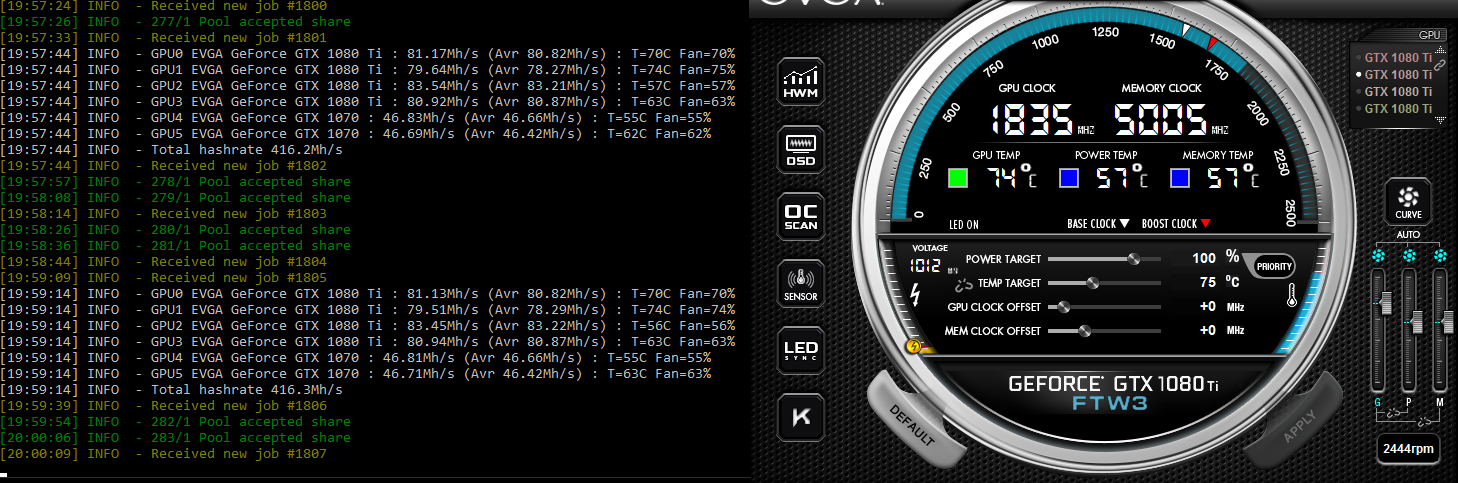Click the GPU list link chain icon
The height and width of the screenshot is (483, 1458).
pyautogui.click(x=1442, y=64)
